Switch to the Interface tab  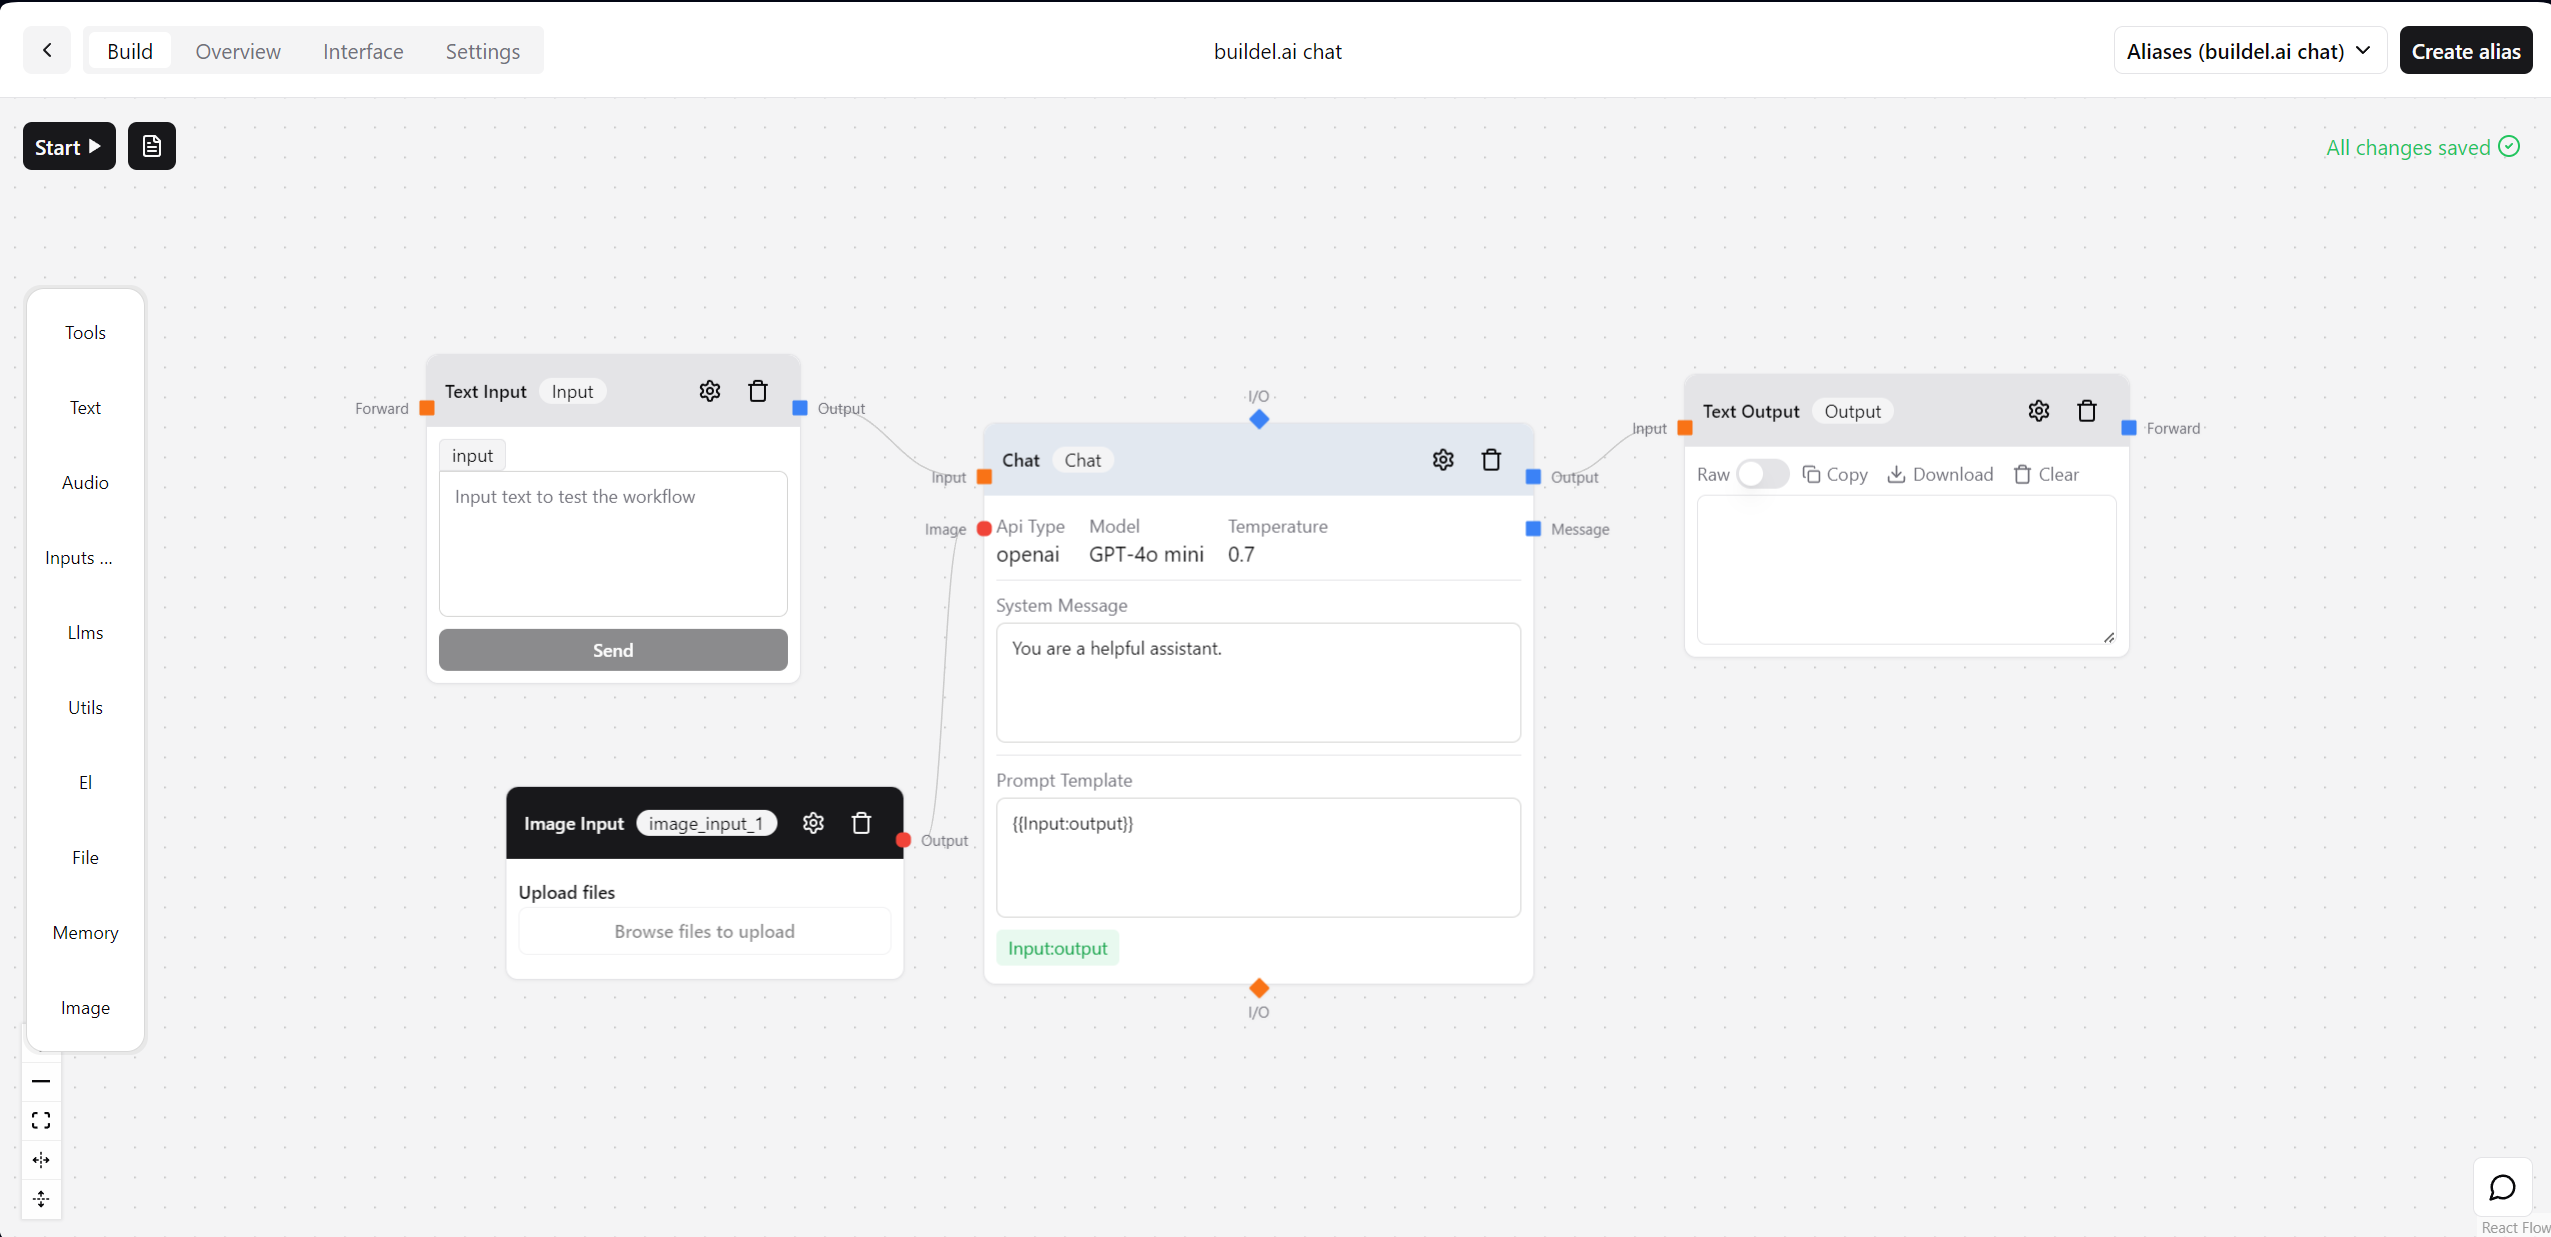click(x=361, y=50)
